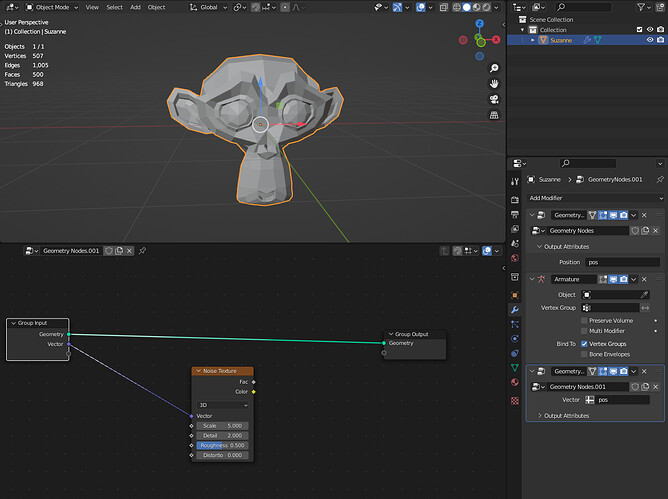The height and width of the screenshot is (499, 668).
Task: Open the View Layer properties tab
Action: pyautogui.click(x=515, y=229)
